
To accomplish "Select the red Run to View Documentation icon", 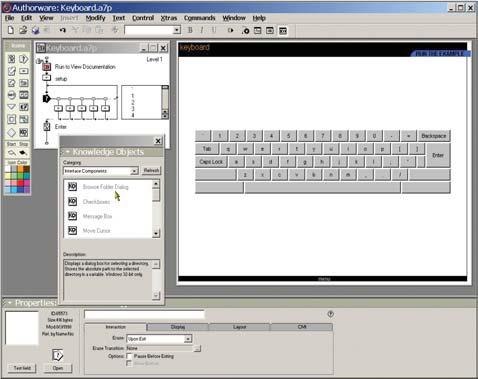I will coord(46,67).
